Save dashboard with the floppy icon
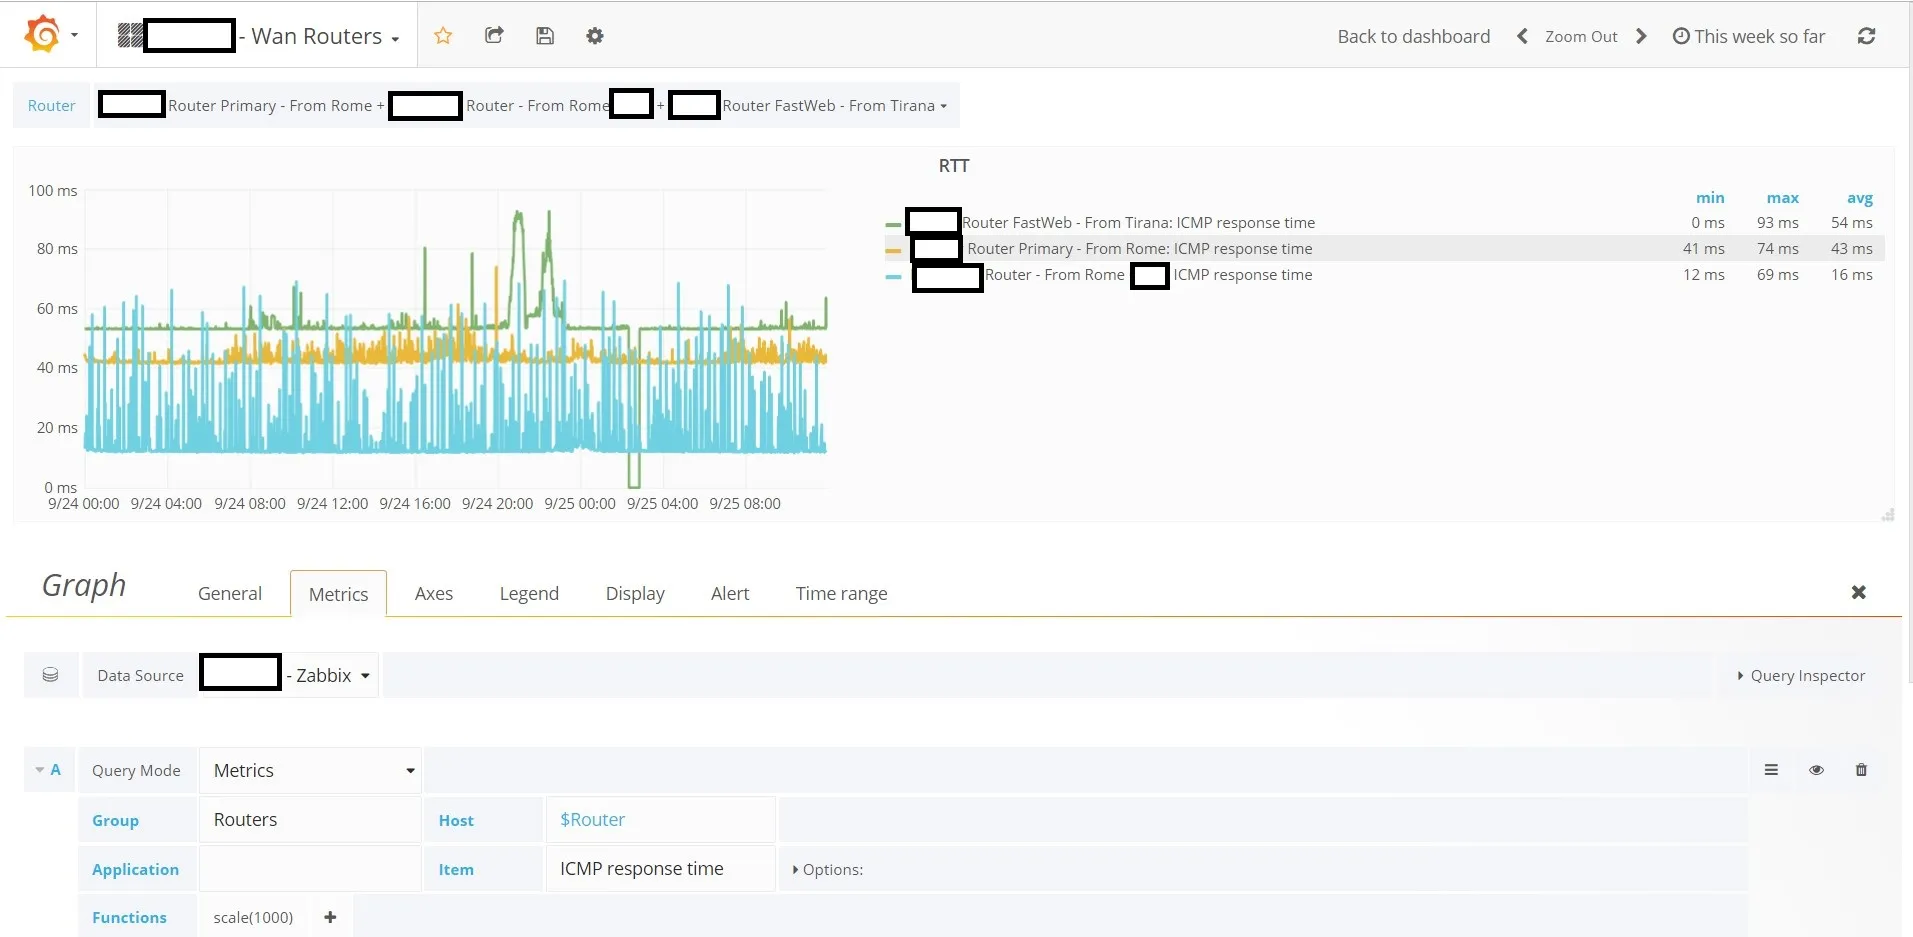This screenshot has height=937, width=1913. (545, 36)
